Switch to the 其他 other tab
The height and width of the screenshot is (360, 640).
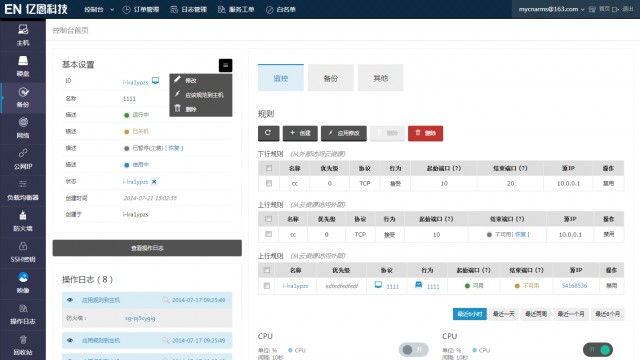[380, 78]
